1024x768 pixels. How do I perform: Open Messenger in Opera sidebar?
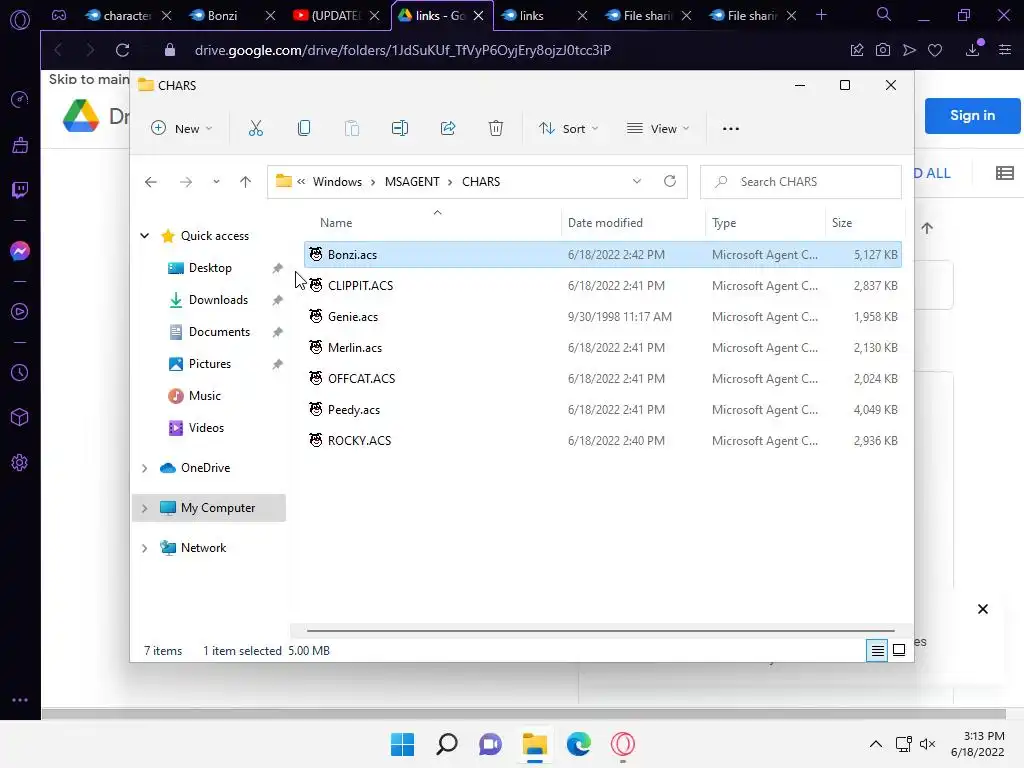point(20,251)
